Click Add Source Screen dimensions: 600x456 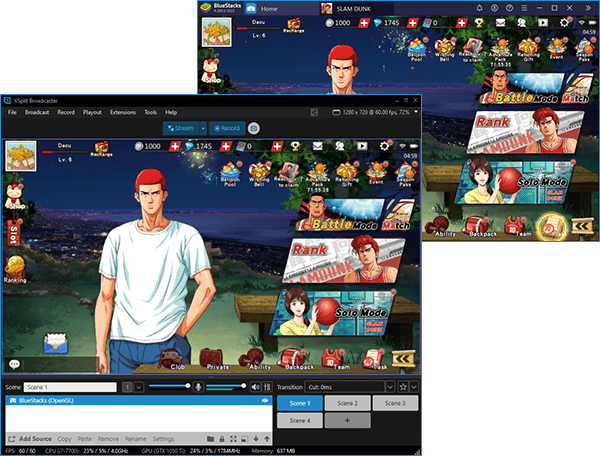(x=30, y=439)
